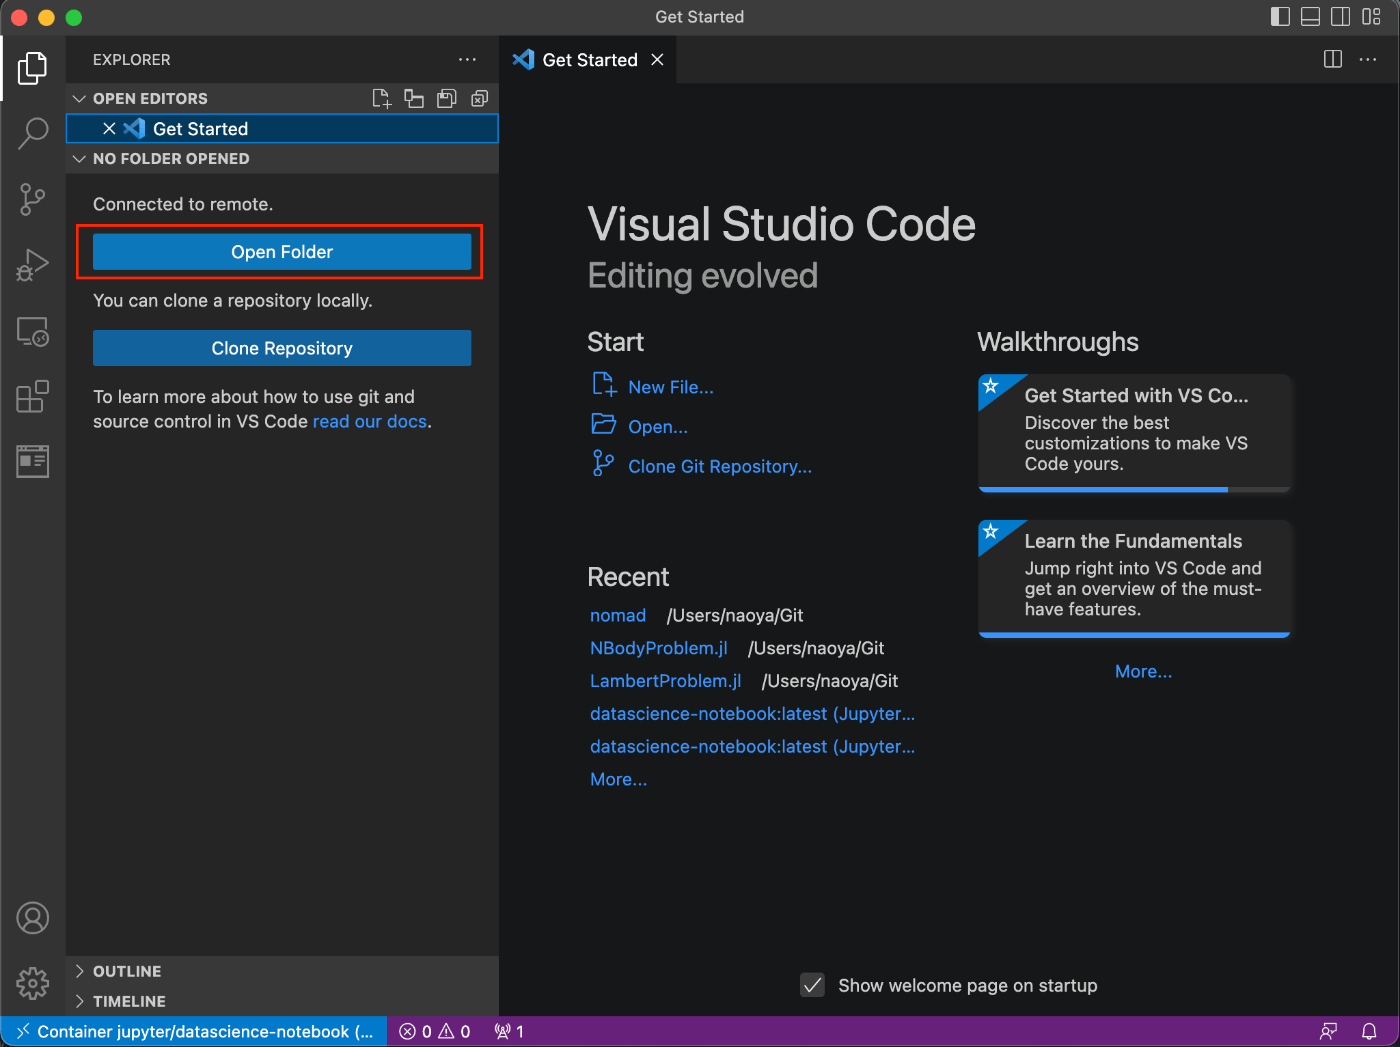The height and width of the screenshot is (1047, 1400).
Task: Open editor More Actions ellipsis
Action: point(1368,59)
